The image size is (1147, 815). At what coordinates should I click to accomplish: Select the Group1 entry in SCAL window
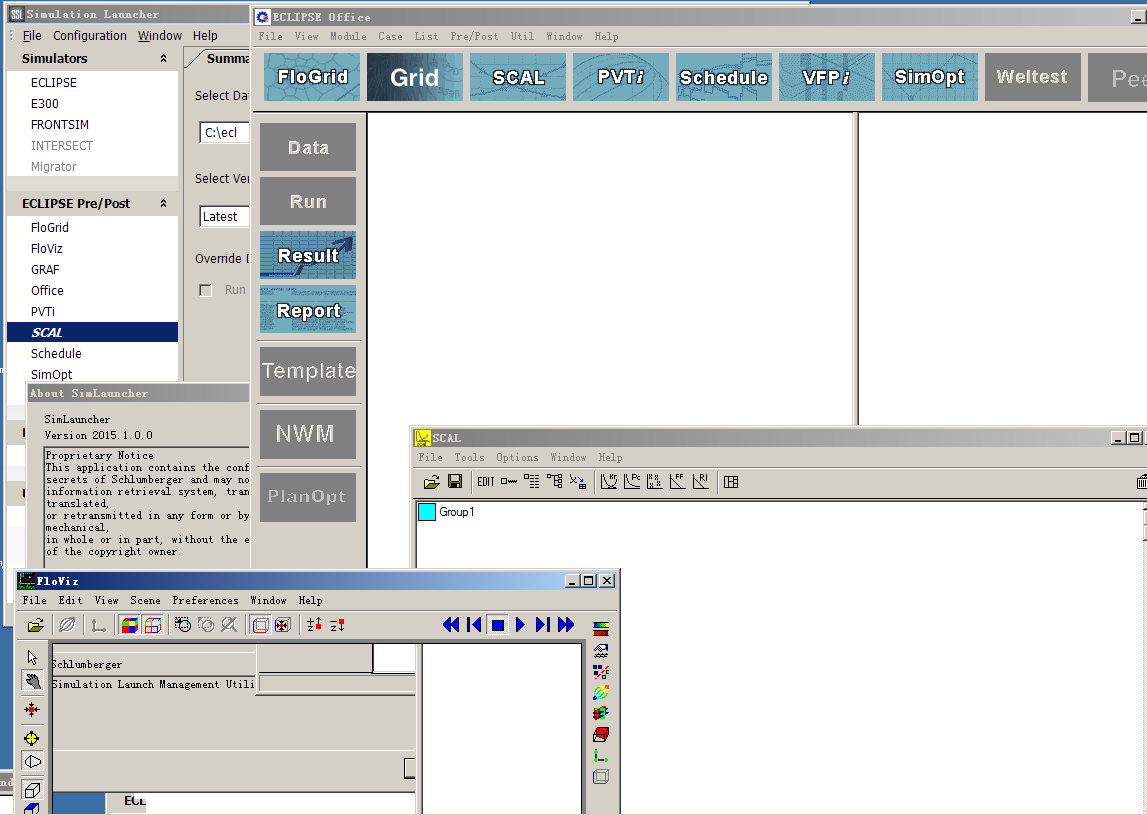[x=456, y=511]
